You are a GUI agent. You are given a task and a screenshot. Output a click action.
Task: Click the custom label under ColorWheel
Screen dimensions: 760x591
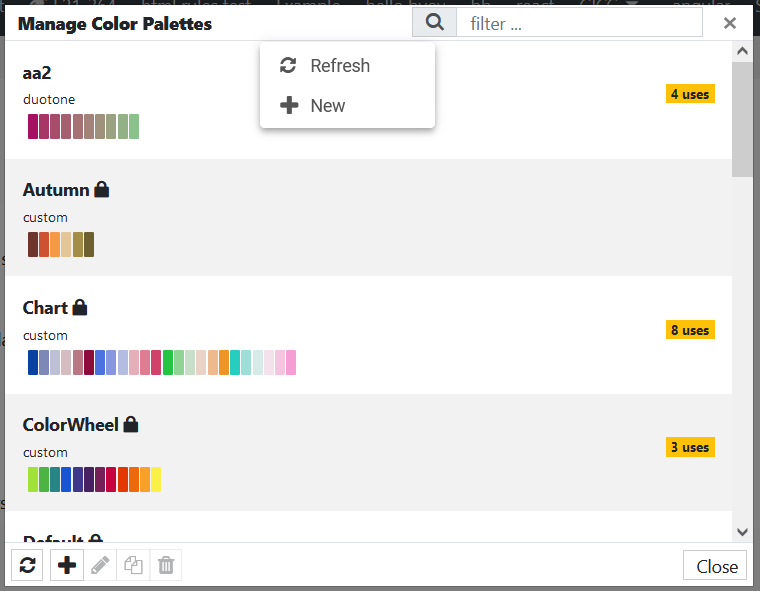click(45, 452)
